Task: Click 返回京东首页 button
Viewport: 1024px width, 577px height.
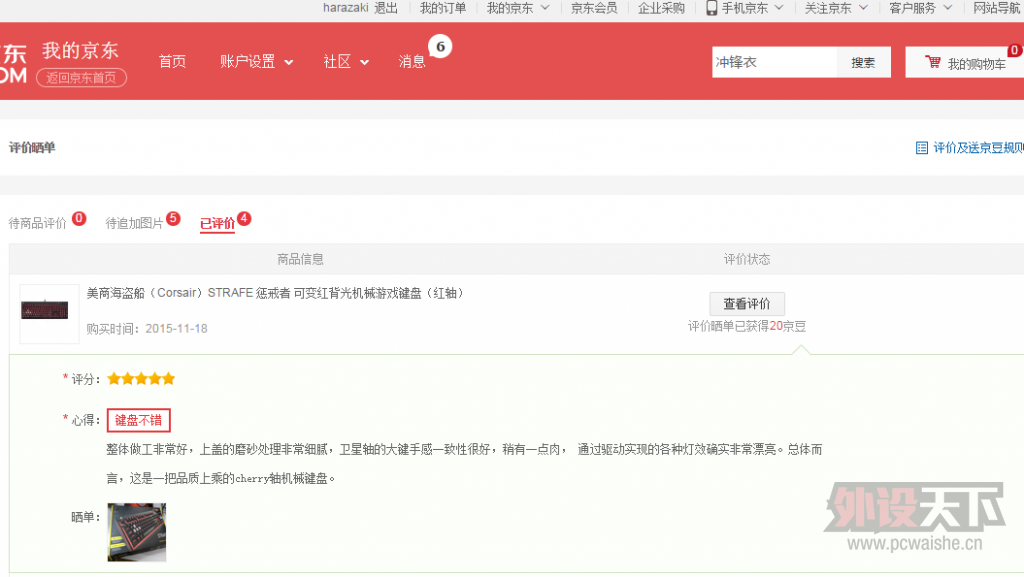Action: (x=81, y=78)
